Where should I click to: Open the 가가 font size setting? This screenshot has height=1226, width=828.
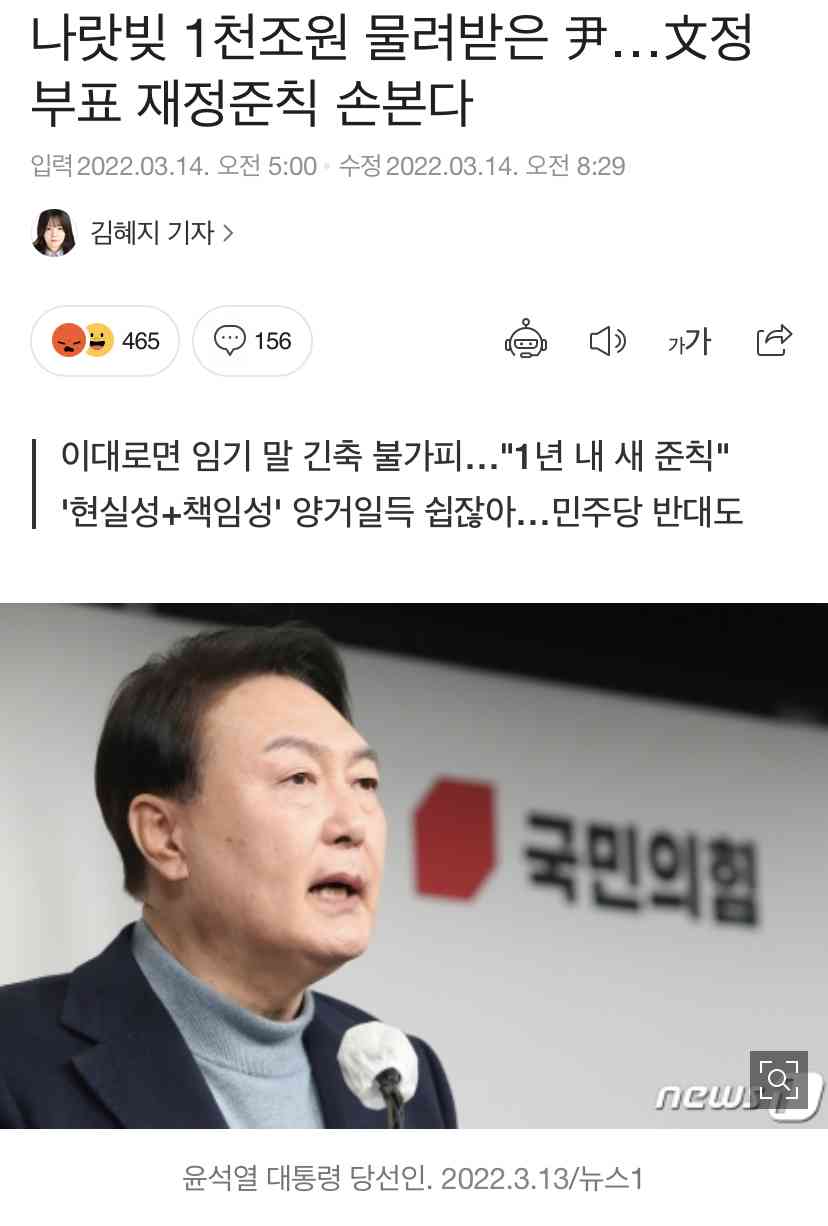click(x=689, y=342)
